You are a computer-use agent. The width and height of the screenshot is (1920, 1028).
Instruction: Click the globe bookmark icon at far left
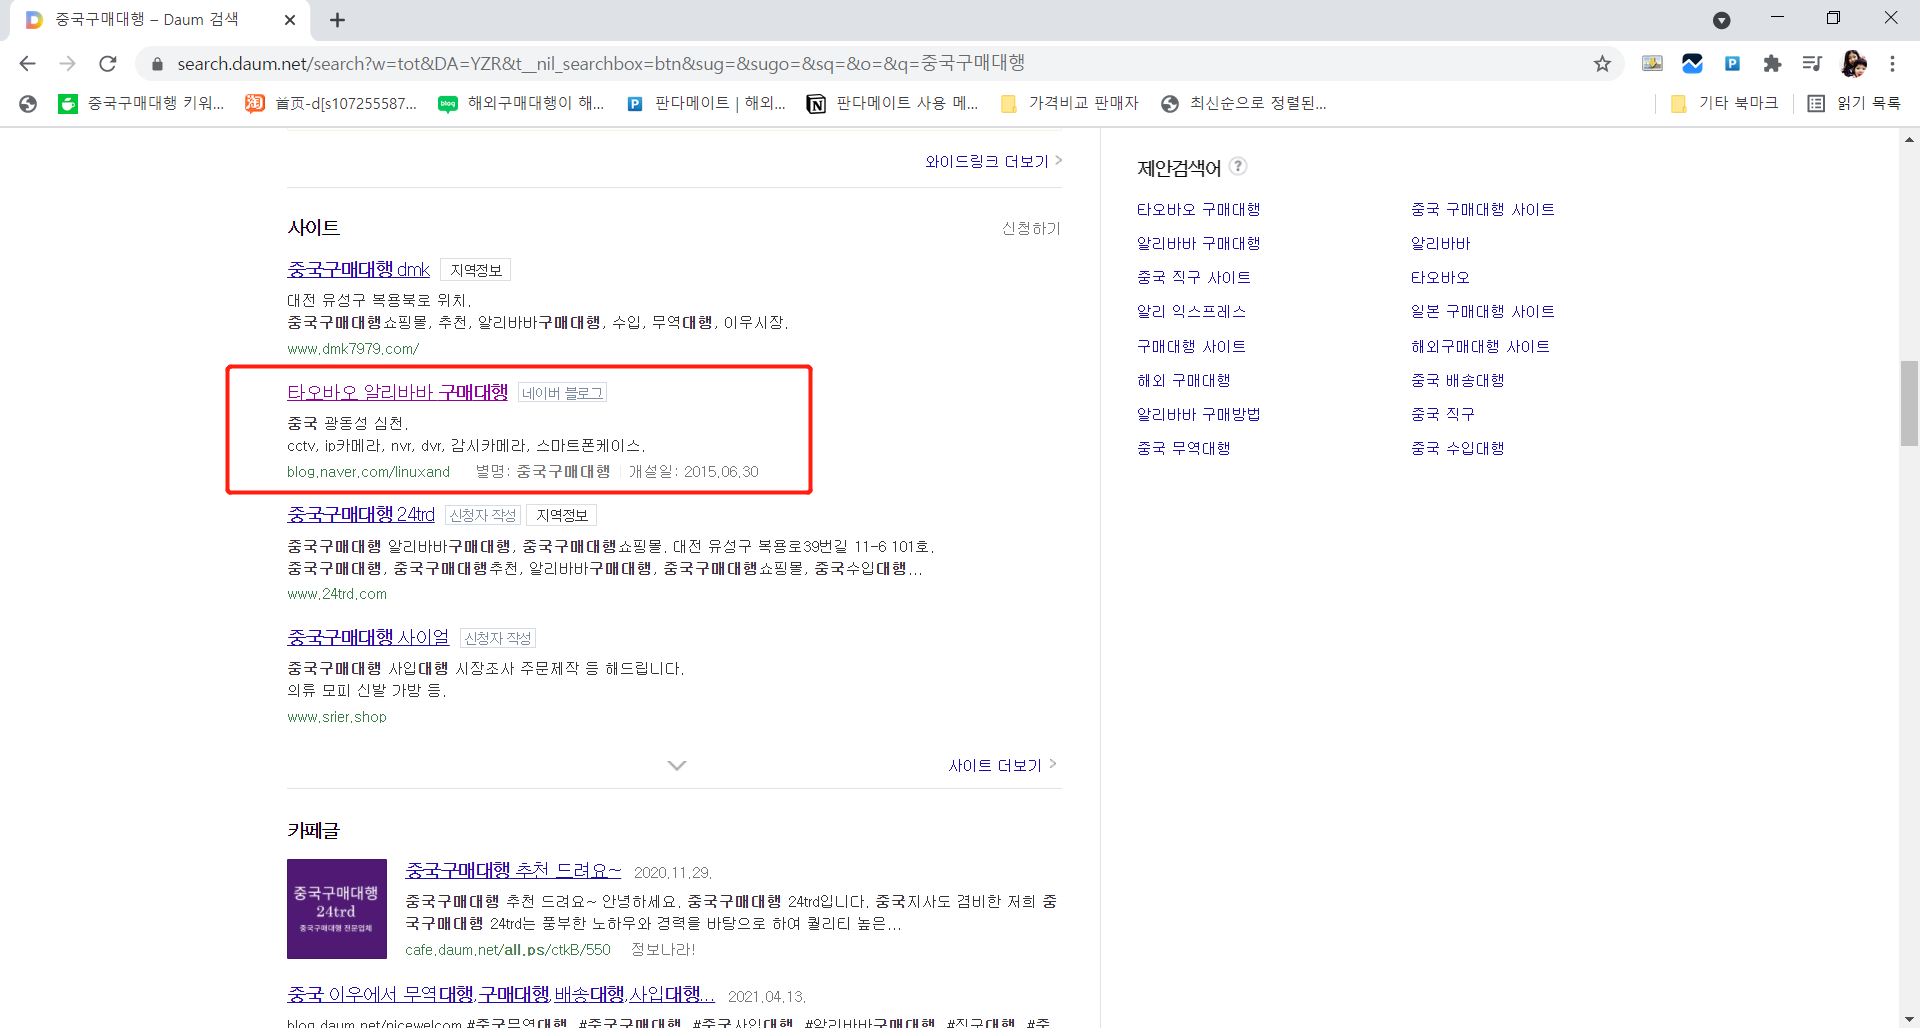click(28, 103)
